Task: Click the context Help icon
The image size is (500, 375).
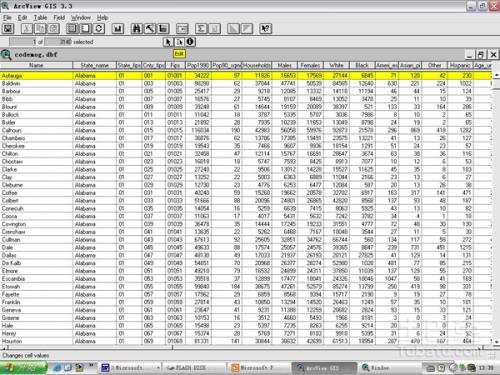Action: (x=265, y=29)
